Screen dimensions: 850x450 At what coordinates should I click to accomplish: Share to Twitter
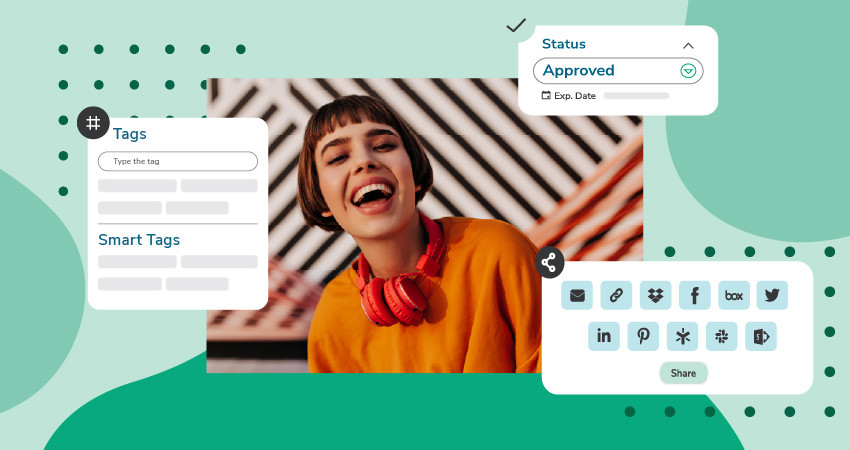pos(772,295)
